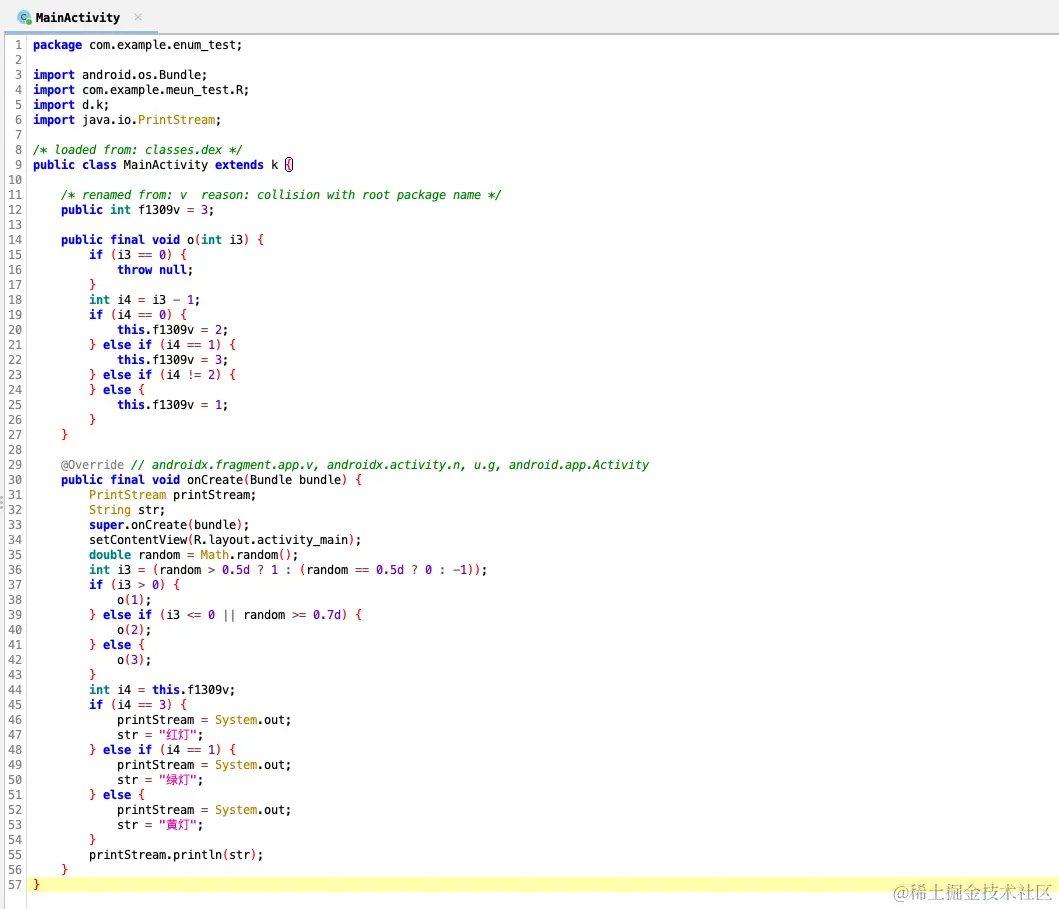Click 'int i4 = this.f1309v;' line
Screen dimensions: 1059x909
click(x=162, y=690)
